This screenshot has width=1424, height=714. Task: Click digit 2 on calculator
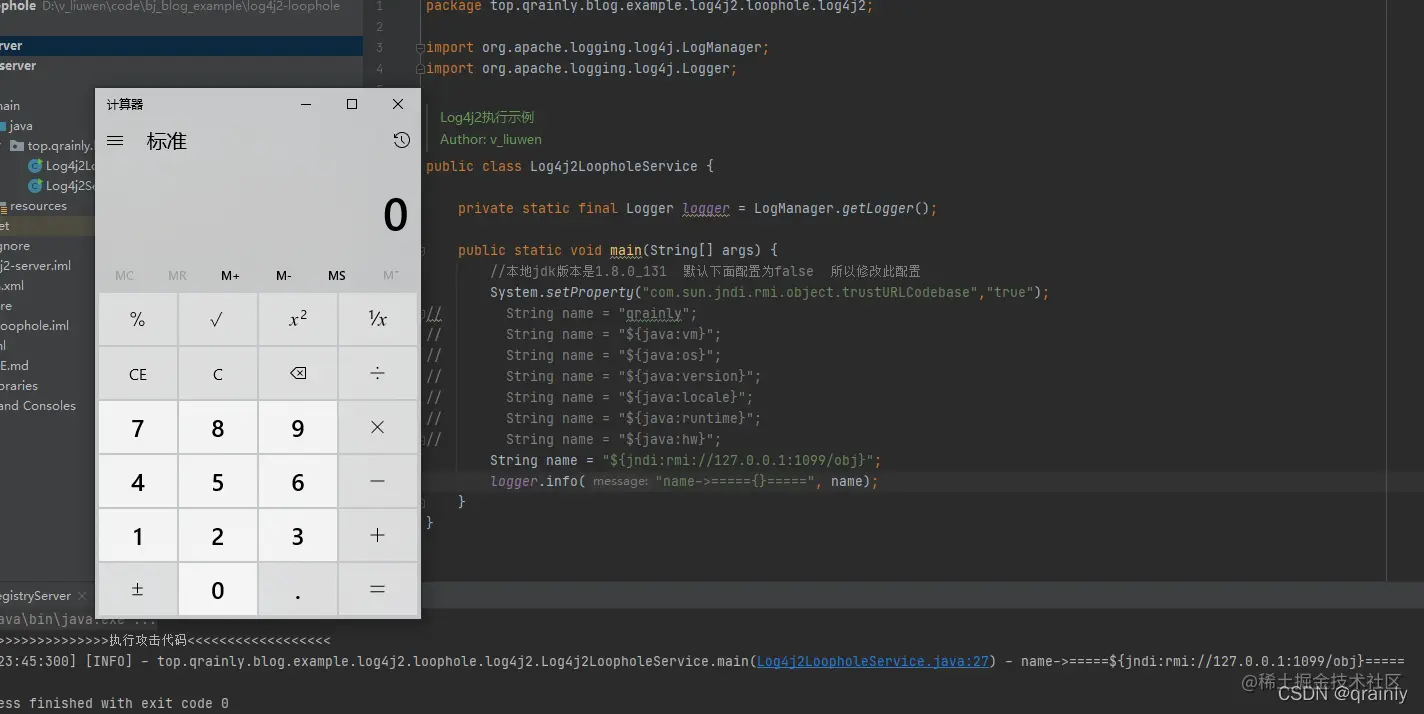pos(218,536)
